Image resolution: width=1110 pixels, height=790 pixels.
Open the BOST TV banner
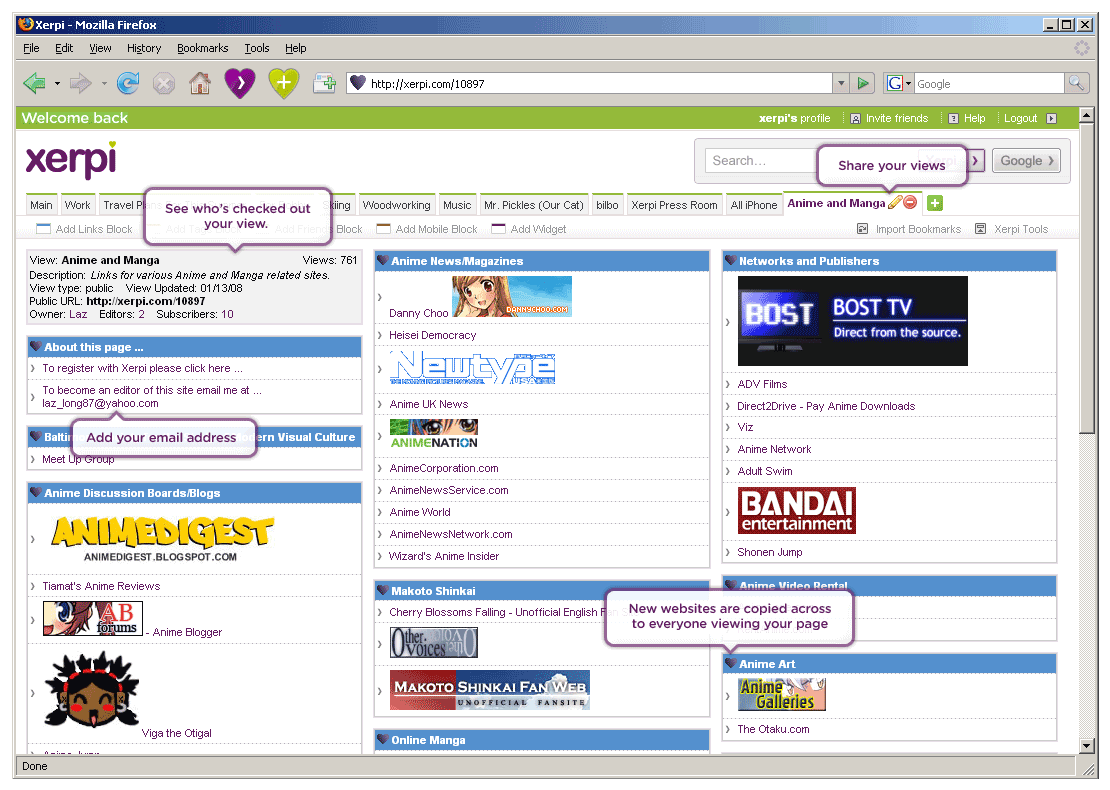[x=852, y=321]
